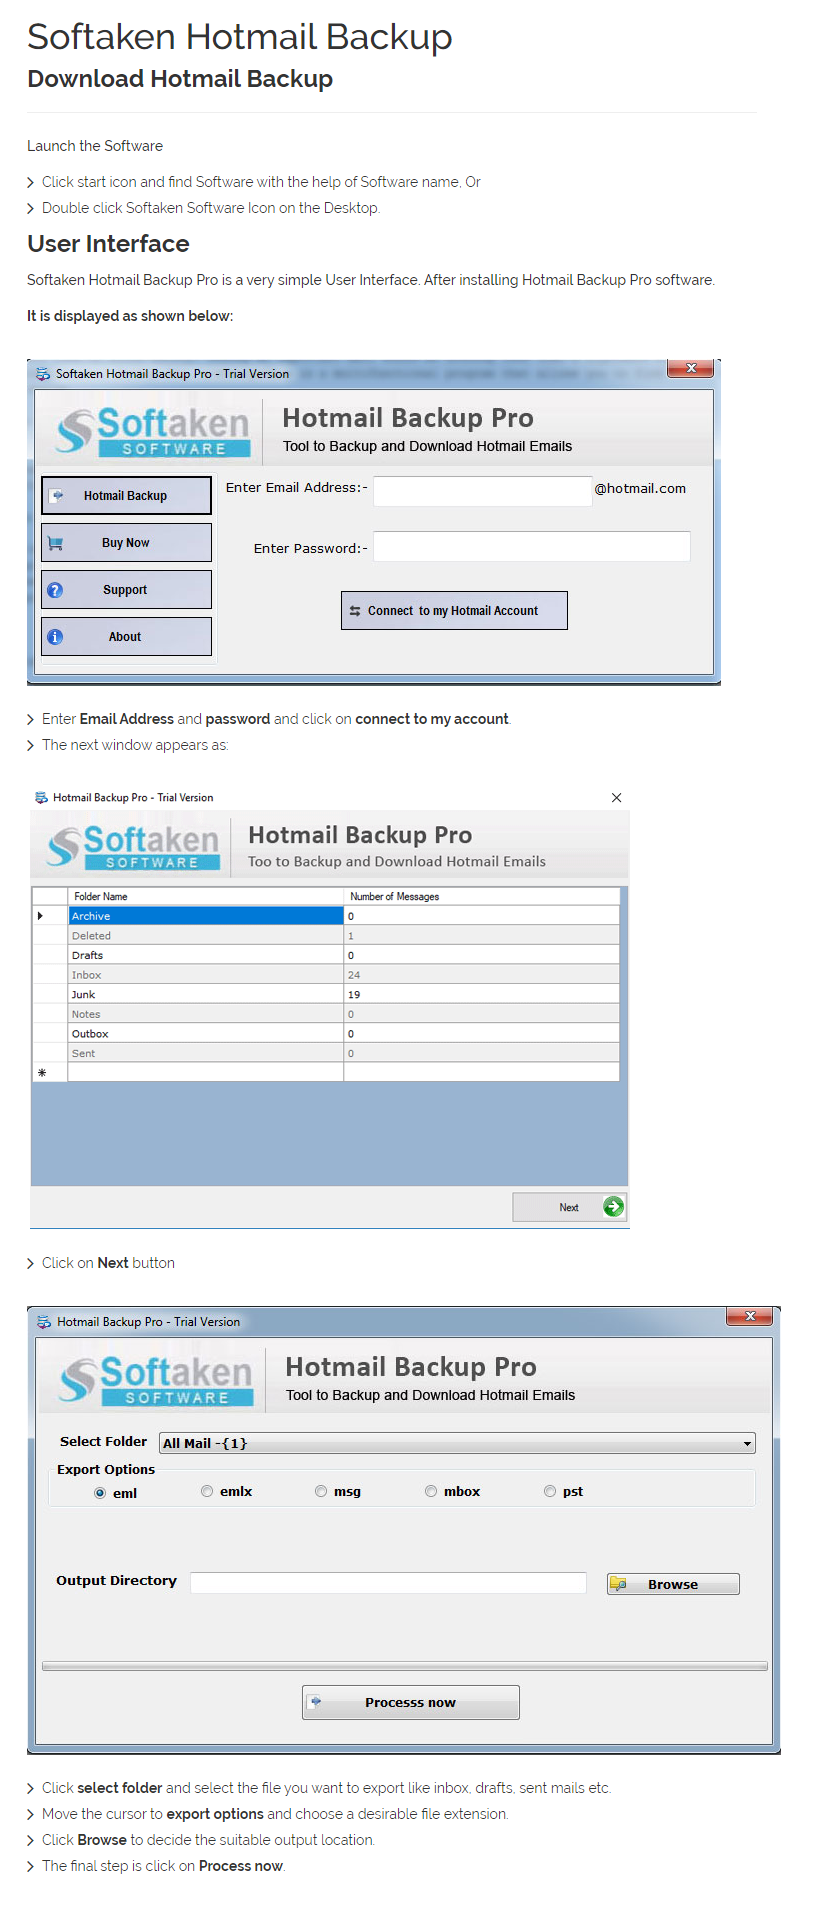Click the info icon beside About
Viewport: 835px width, 1916px height.
coord(55,637)
